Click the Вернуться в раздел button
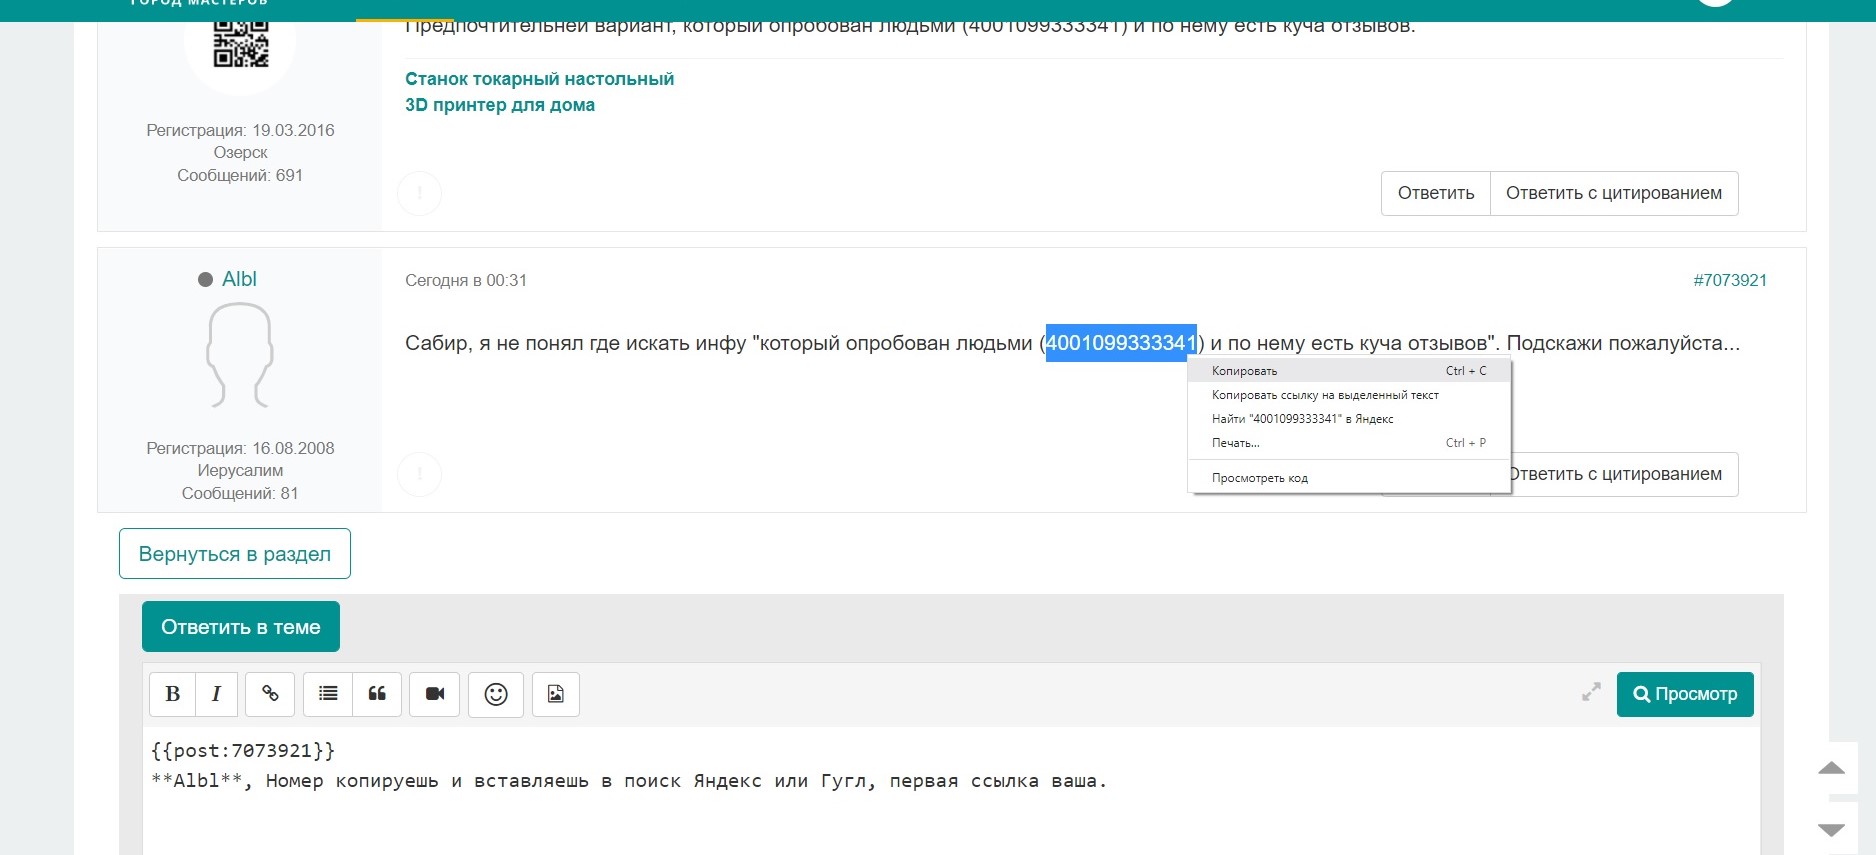The width and height of the screenshot is (1876, 855). (x=235, y=554)
